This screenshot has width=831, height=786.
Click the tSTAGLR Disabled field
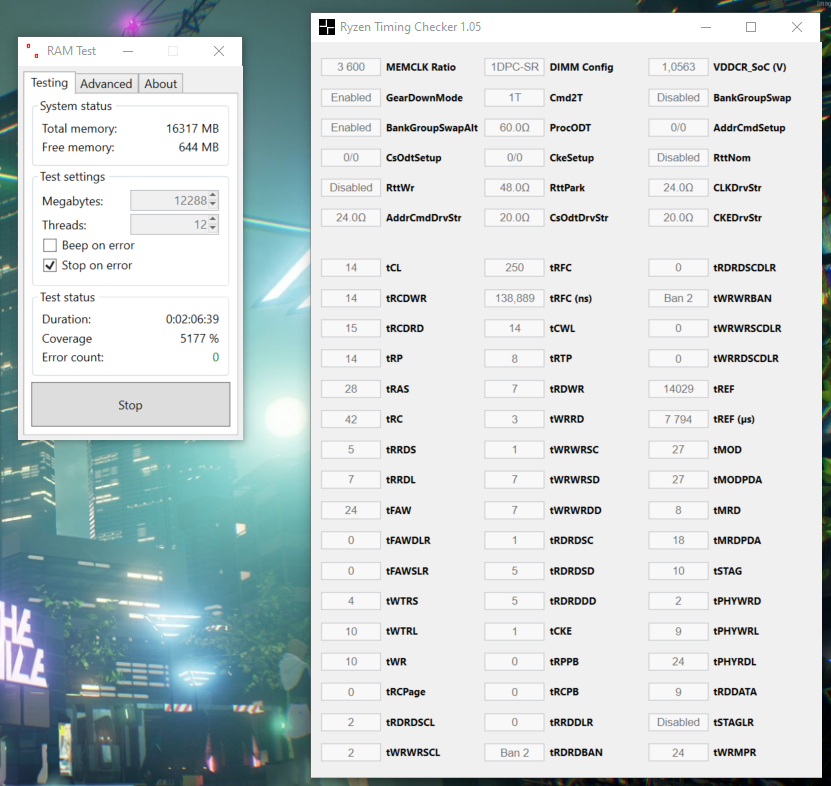678,722
